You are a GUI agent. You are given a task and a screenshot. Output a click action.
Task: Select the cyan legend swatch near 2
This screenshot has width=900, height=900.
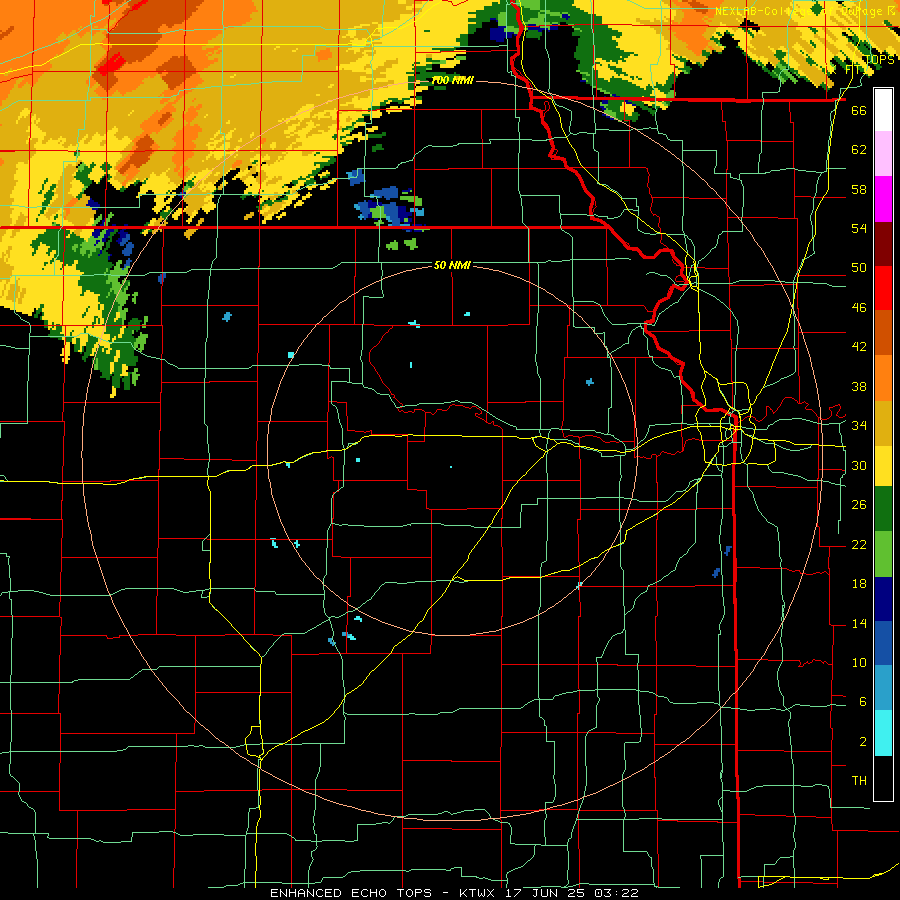[x=883, y=733]
